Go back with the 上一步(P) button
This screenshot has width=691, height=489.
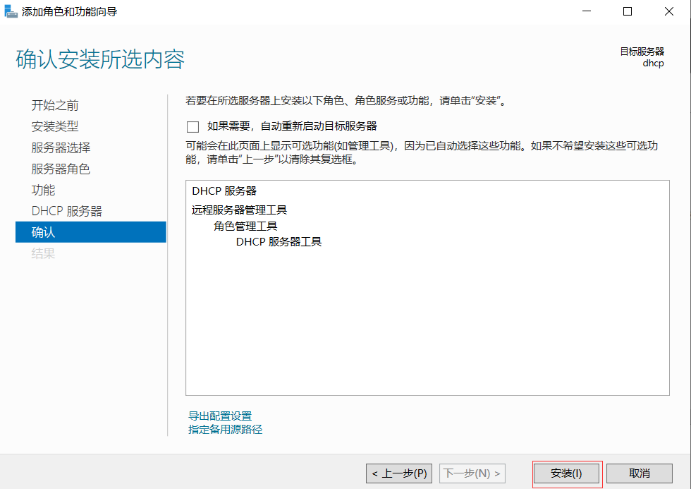399,474
